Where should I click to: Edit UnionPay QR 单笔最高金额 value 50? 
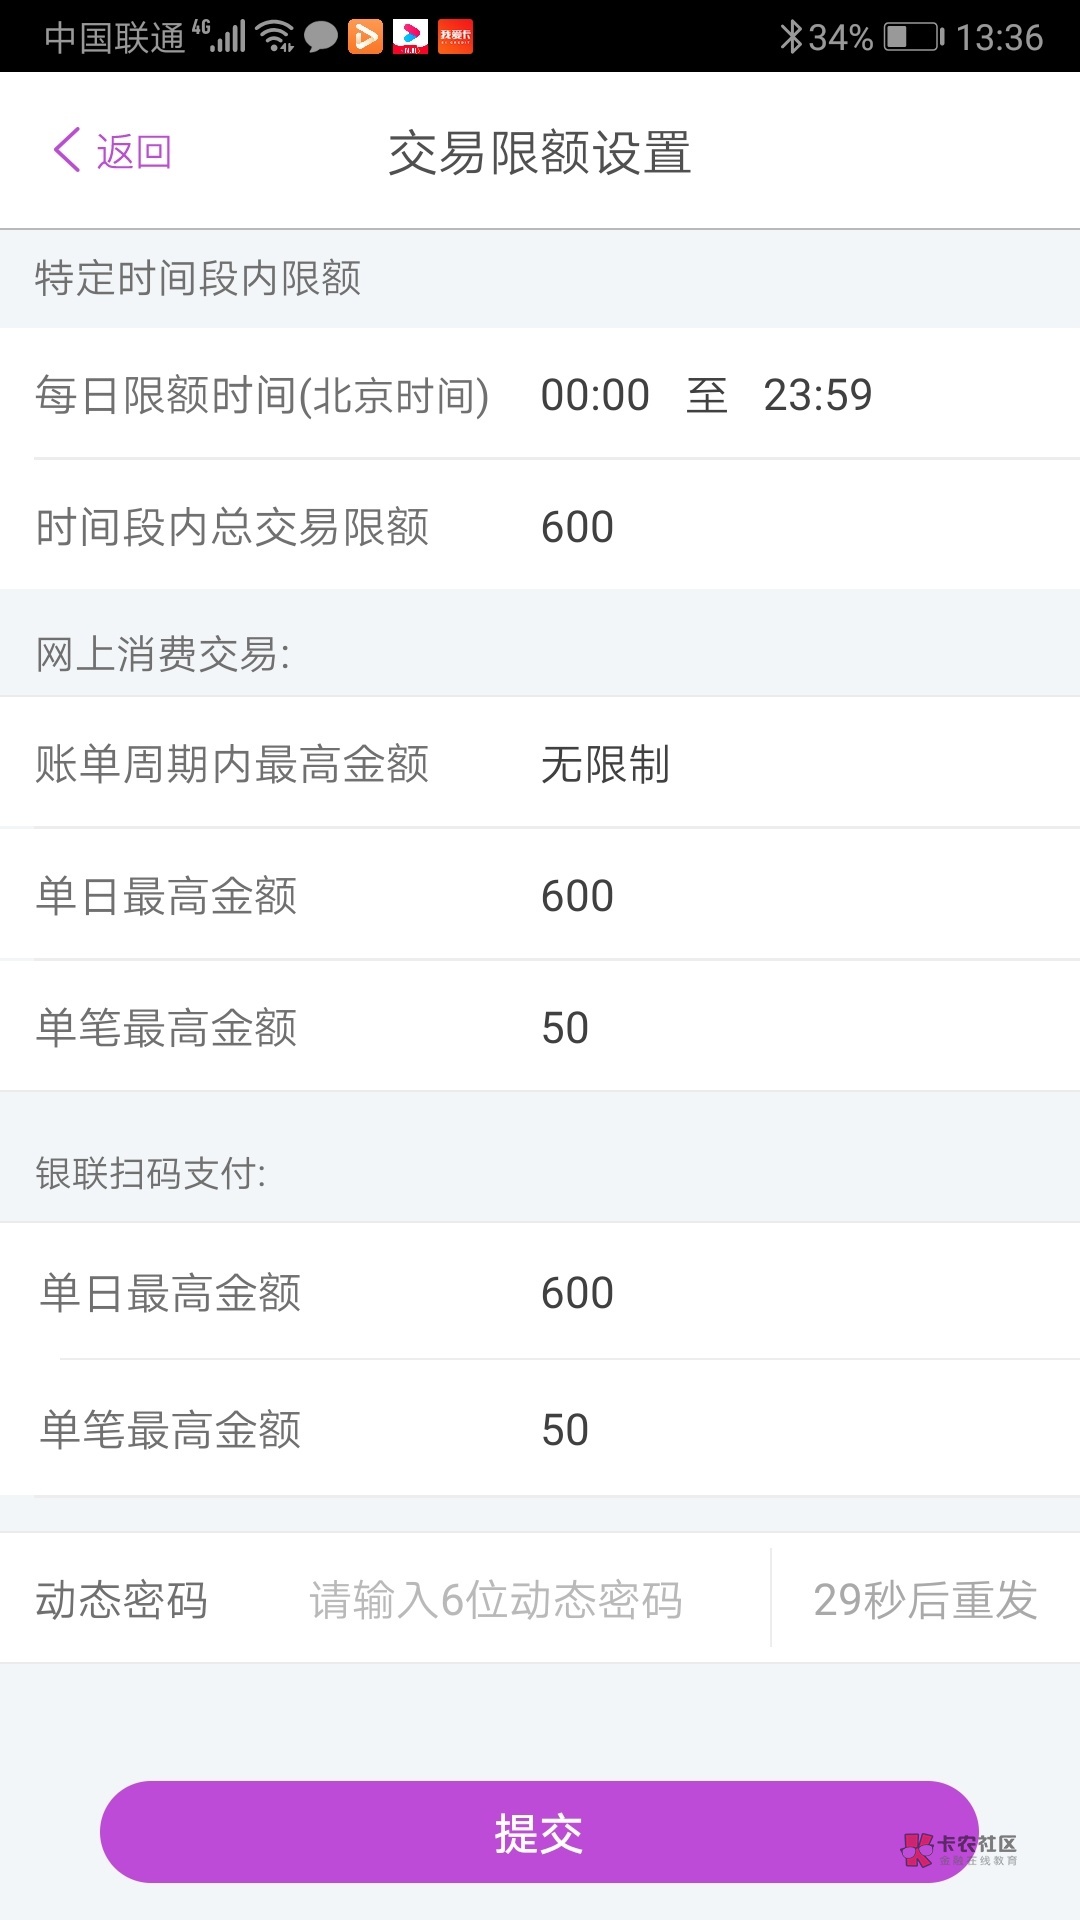[565, 1430]
